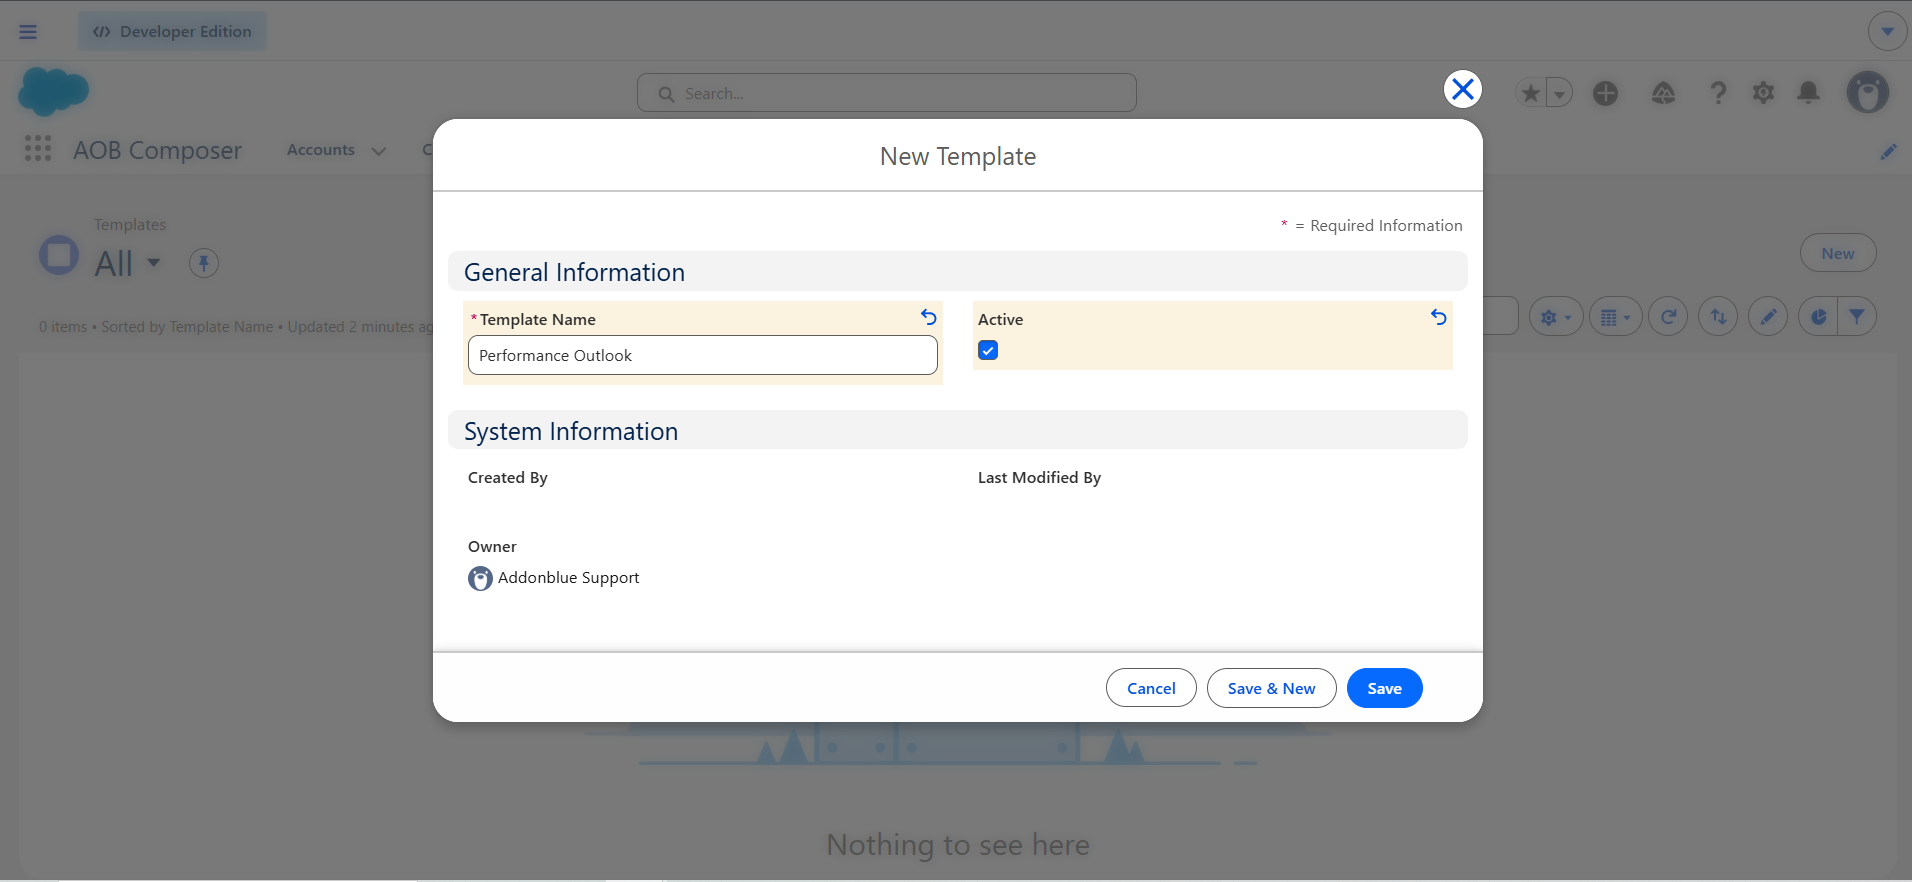Click Save & New button
Image resolution: width=1912 pixels, height=882 pixels.
click(1271, 688)
